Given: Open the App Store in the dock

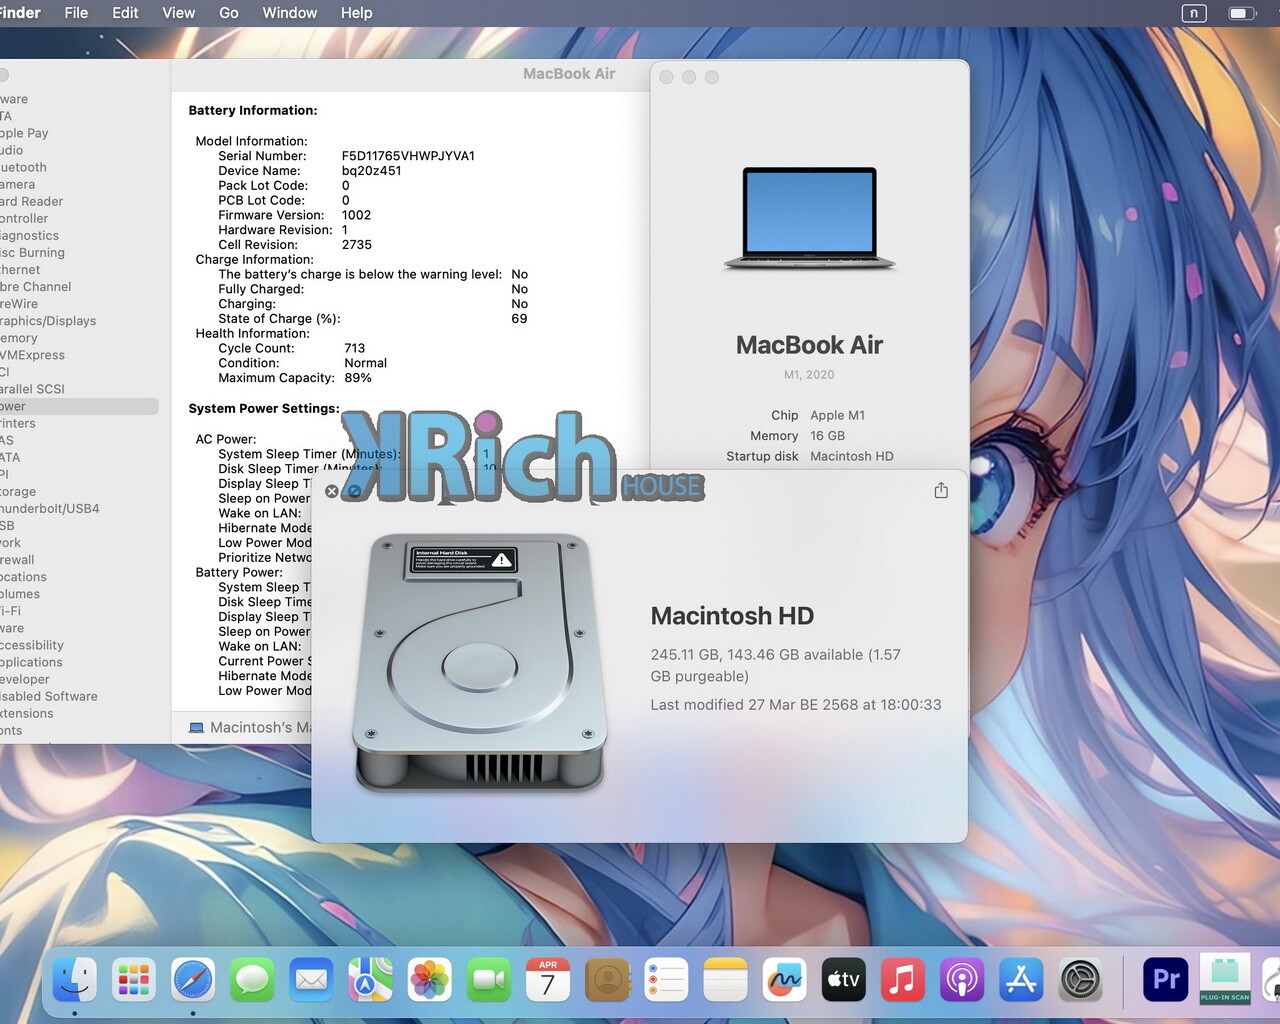Looking at the screenshot, I should point(1021,979).
